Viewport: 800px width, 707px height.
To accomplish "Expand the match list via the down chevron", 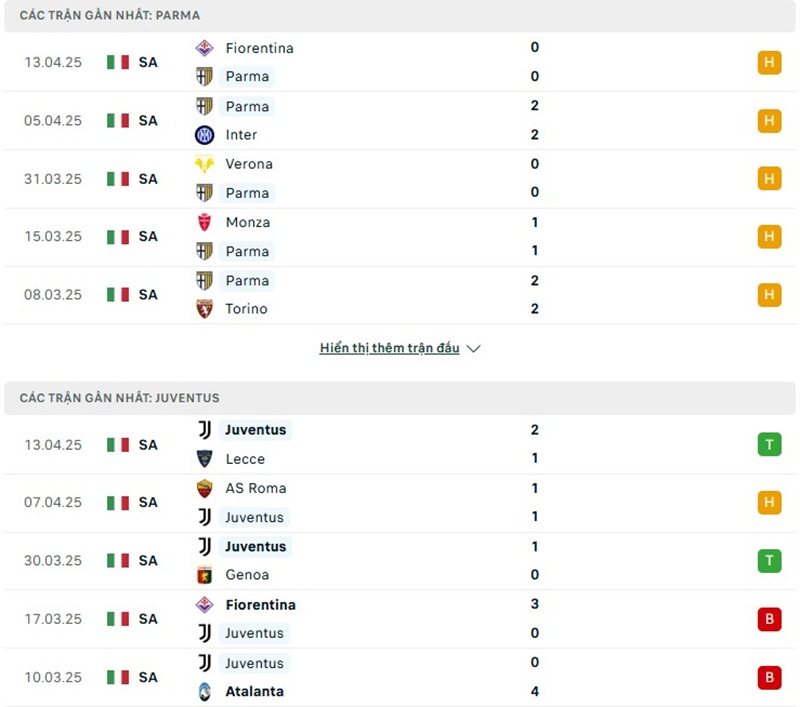I will [472, 349].
